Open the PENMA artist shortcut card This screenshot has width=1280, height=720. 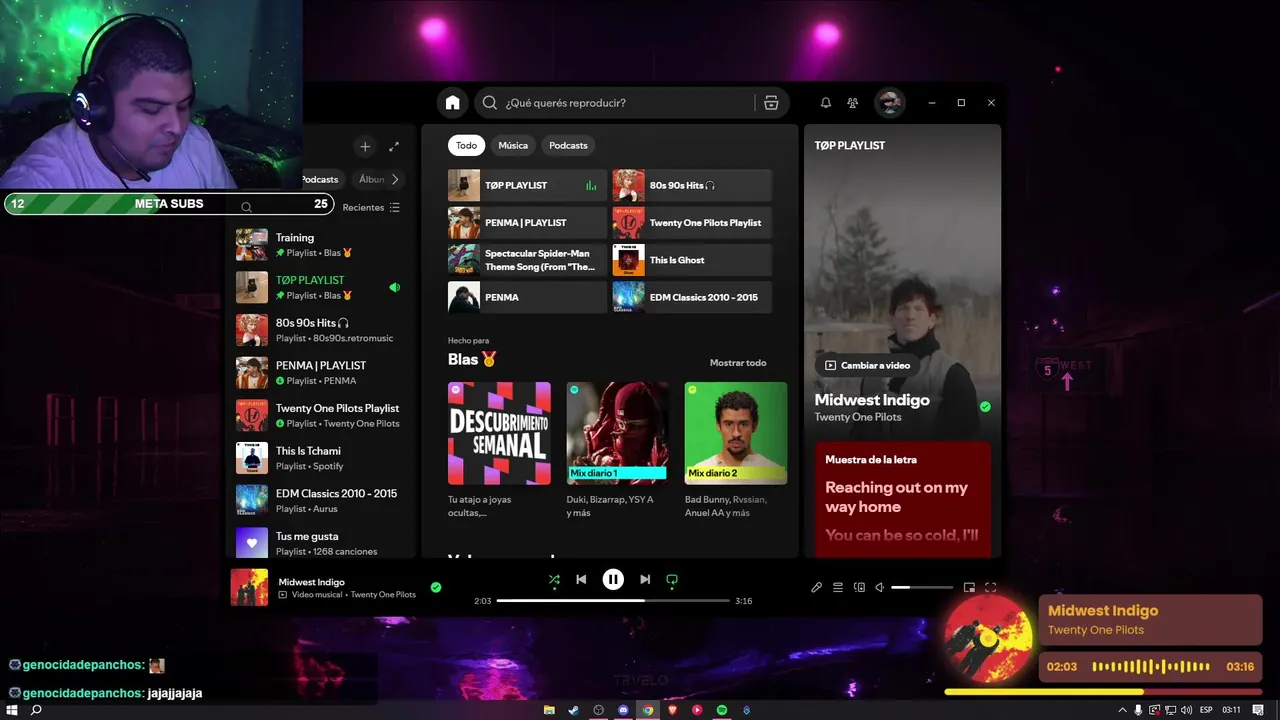pyautogui.click(x=527, y=297)
